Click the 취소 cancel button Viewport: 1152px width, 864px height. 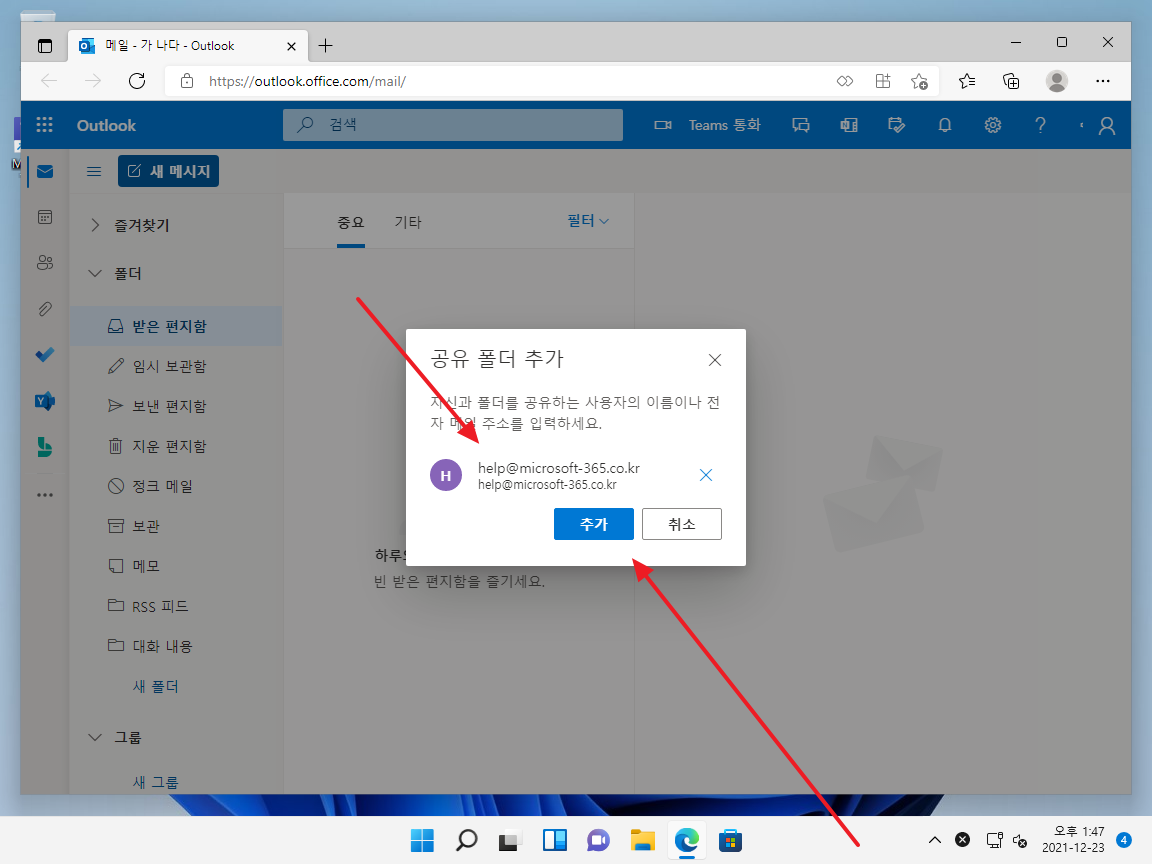682,524
